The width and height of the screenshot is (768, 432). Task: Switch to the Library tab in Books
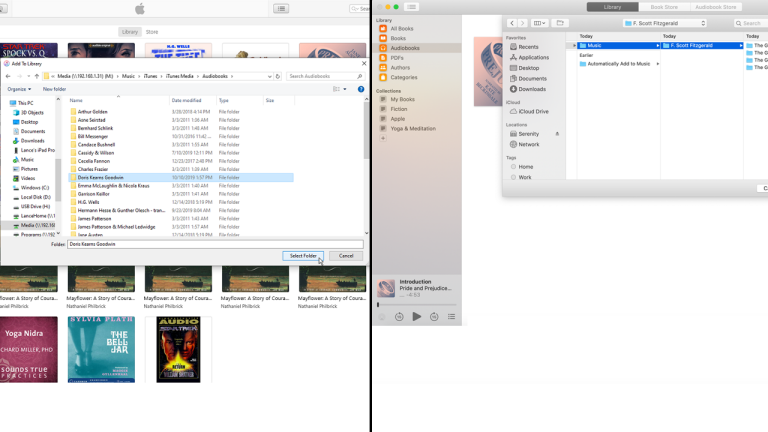tap(612, 7)
